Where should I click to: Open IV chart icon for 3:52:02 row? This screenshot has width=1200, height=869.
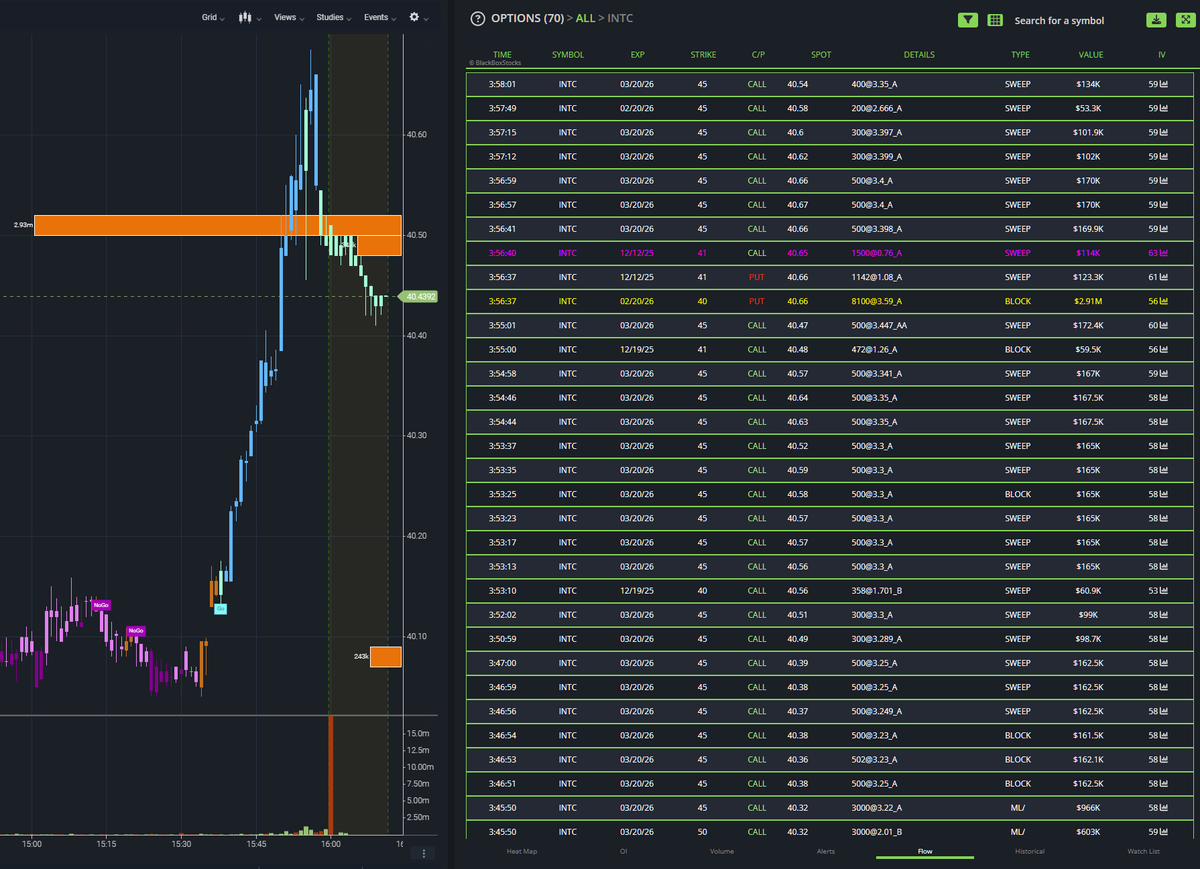pyautogui.click(x=1164, y=615)
